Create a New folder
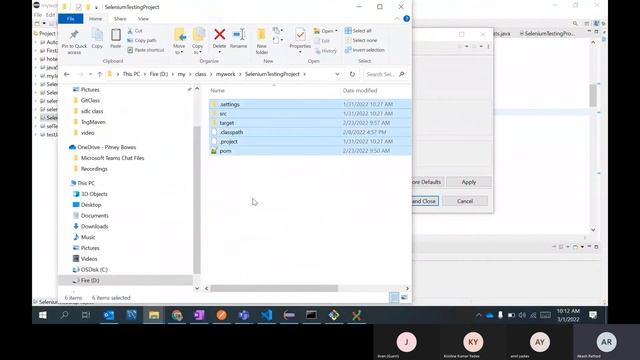640x360 pixels. 262,41
